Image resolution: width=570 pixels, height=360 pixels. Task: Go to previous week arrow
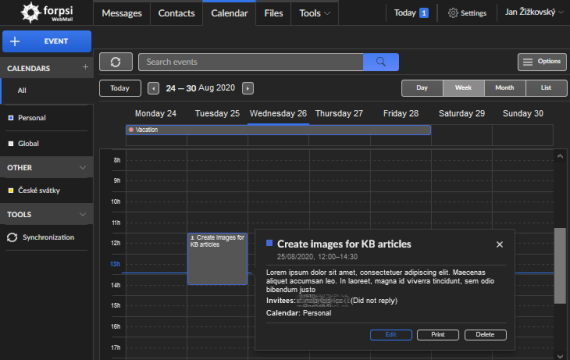tap(153, 88)
